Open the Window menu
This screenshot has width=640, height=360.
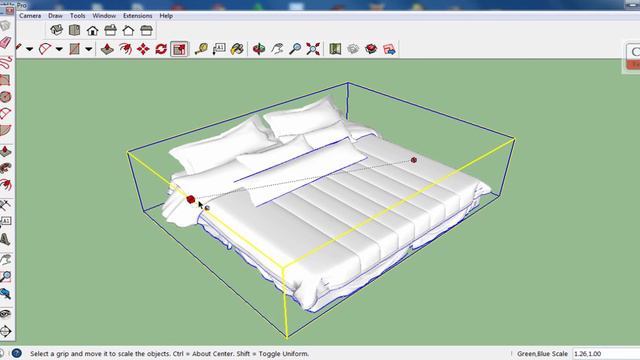pyautogui.click(x=104, y=16)
